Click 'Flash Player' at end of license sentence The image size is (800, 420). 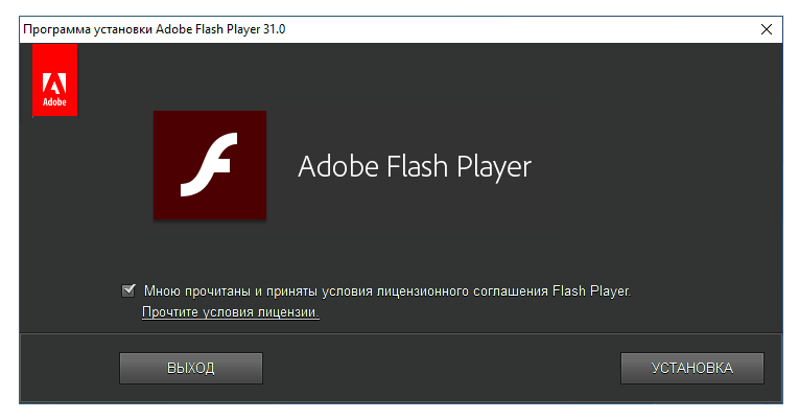591,291
